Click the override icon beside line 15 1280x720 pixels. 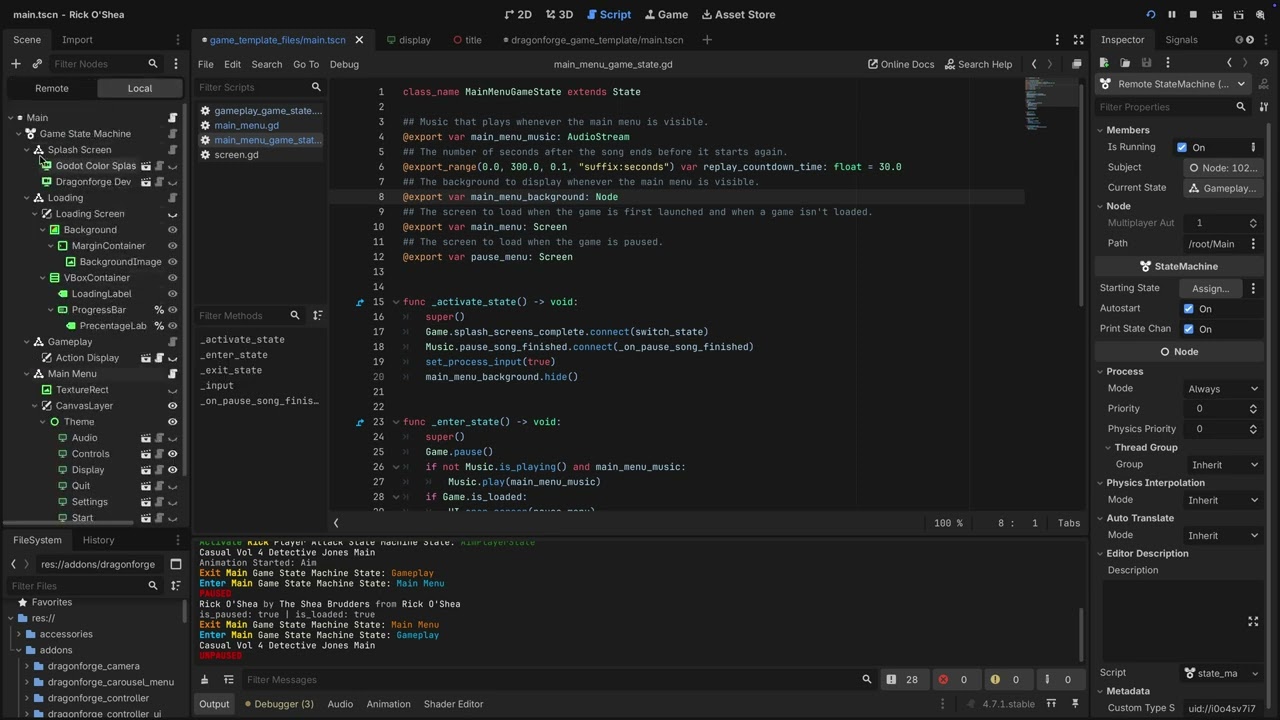[x=360, y=302]
